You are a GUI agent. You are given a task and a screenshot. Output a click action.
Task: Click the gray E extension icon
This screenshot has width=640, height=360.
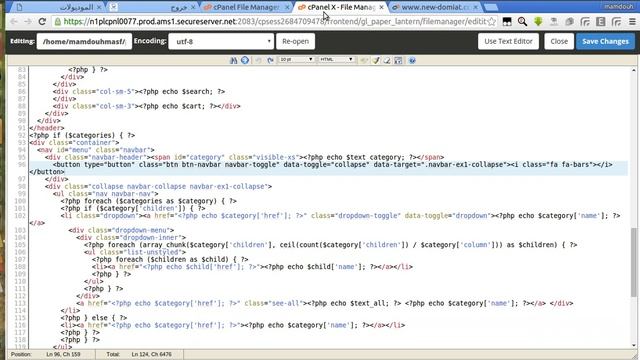click(601, 22)
